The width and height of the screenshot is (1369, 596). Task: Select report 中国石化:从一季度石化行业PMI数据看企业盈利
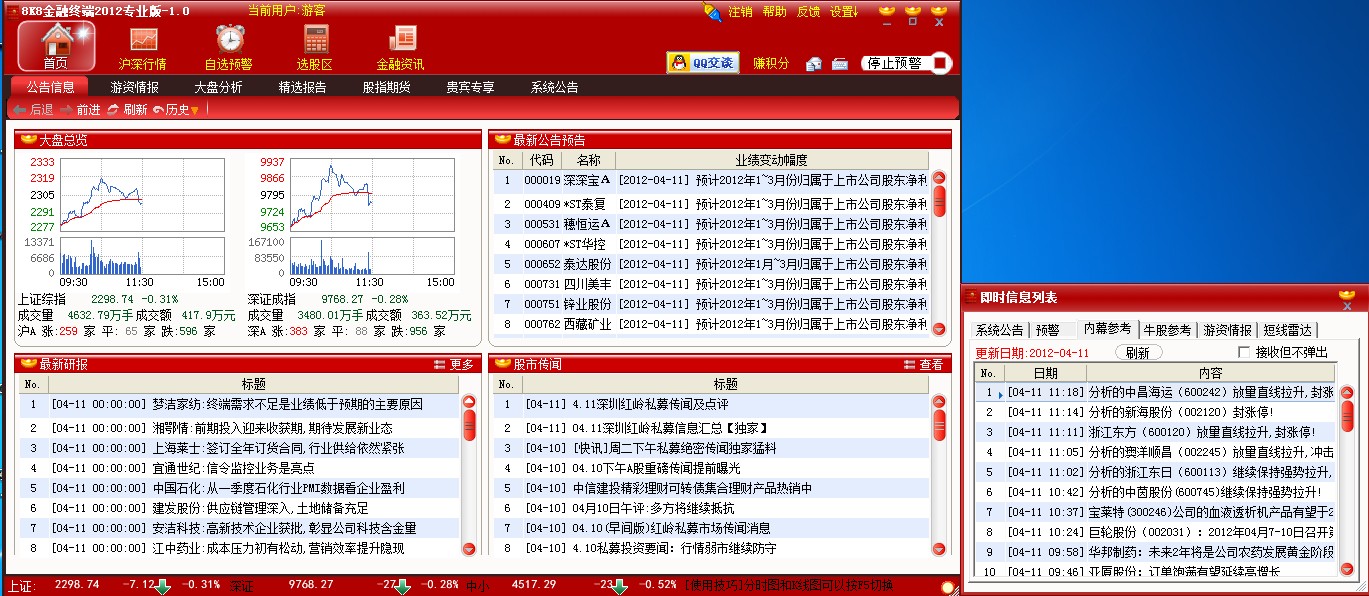pyautogui.click(x=239, y=488)
